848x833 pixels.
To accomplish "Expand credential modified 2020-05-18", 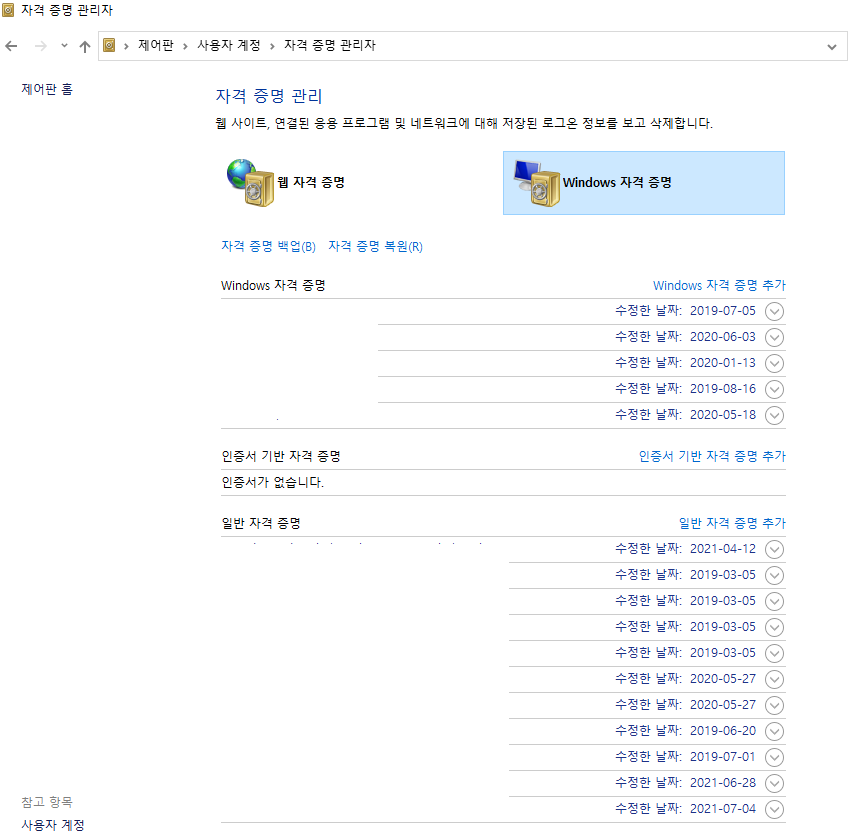I will [774, 415].
